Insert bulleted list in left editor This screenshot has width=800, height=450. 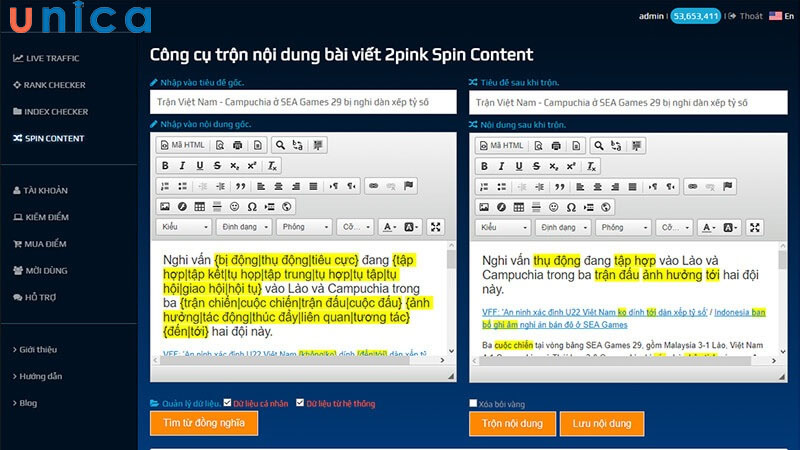[x=182, y=186]
